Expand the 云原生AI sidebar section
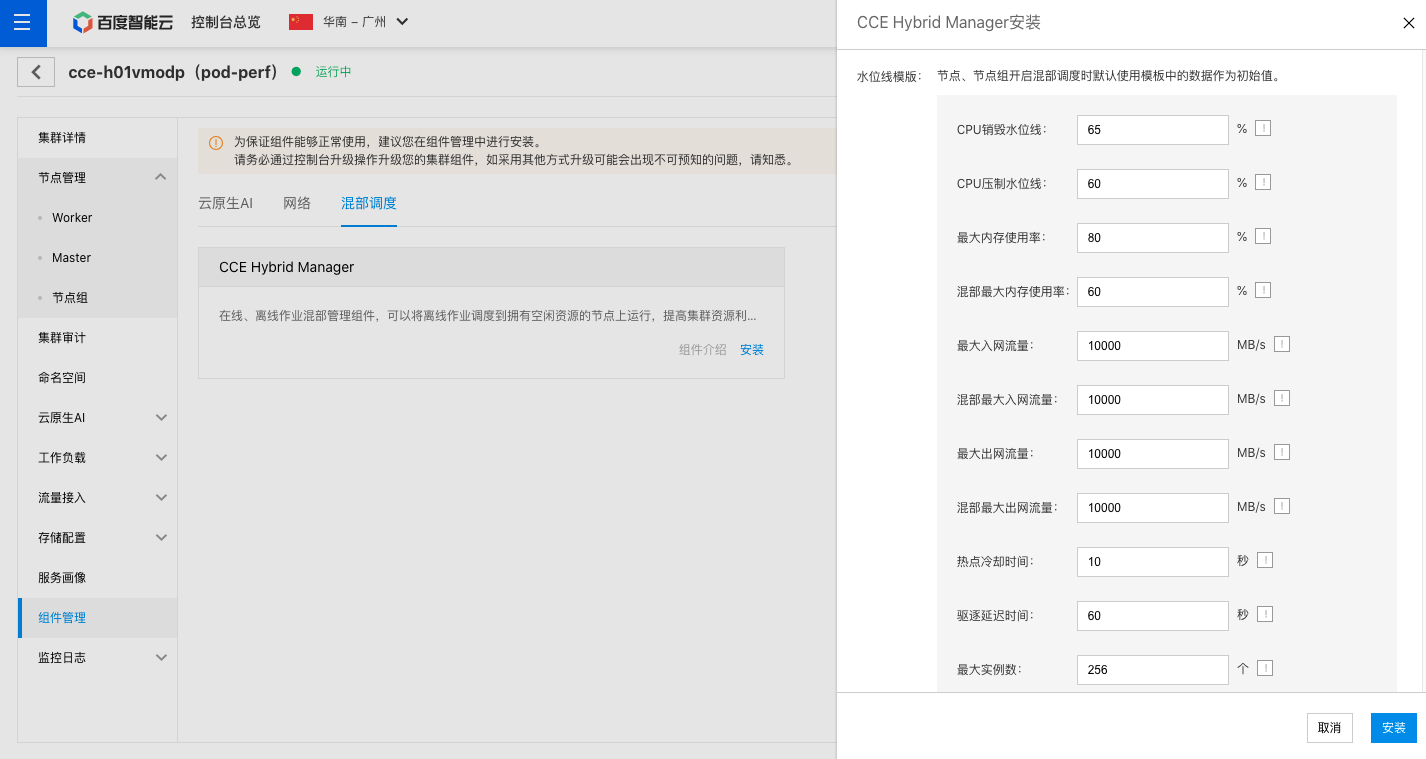This screenshot has width=1426, height=759. (x=161, y=417)
